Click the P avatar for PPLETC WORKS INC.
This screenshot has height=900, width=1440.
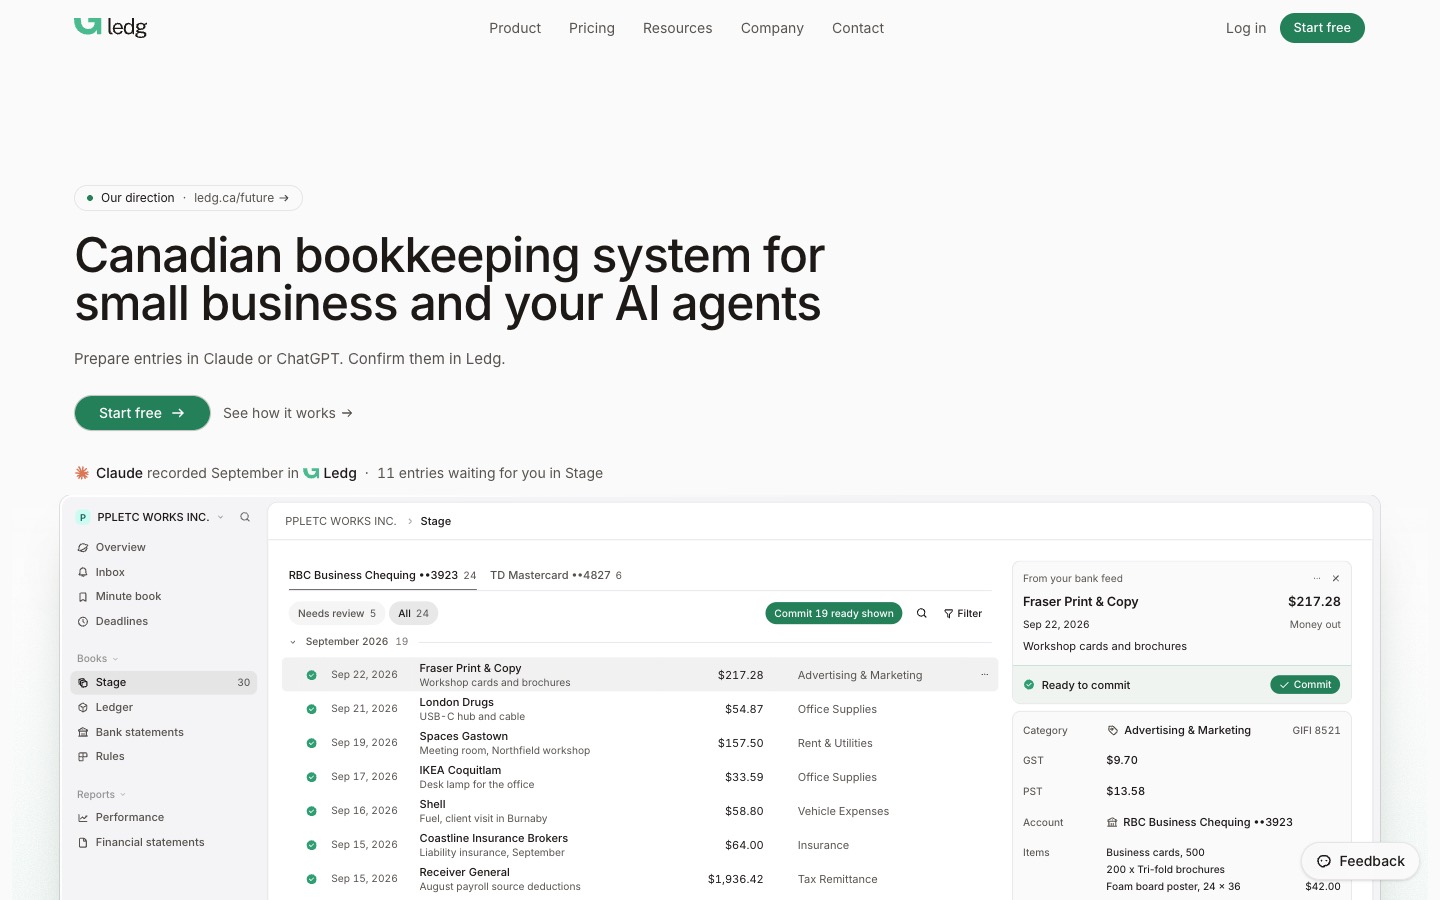pos(83,517)
